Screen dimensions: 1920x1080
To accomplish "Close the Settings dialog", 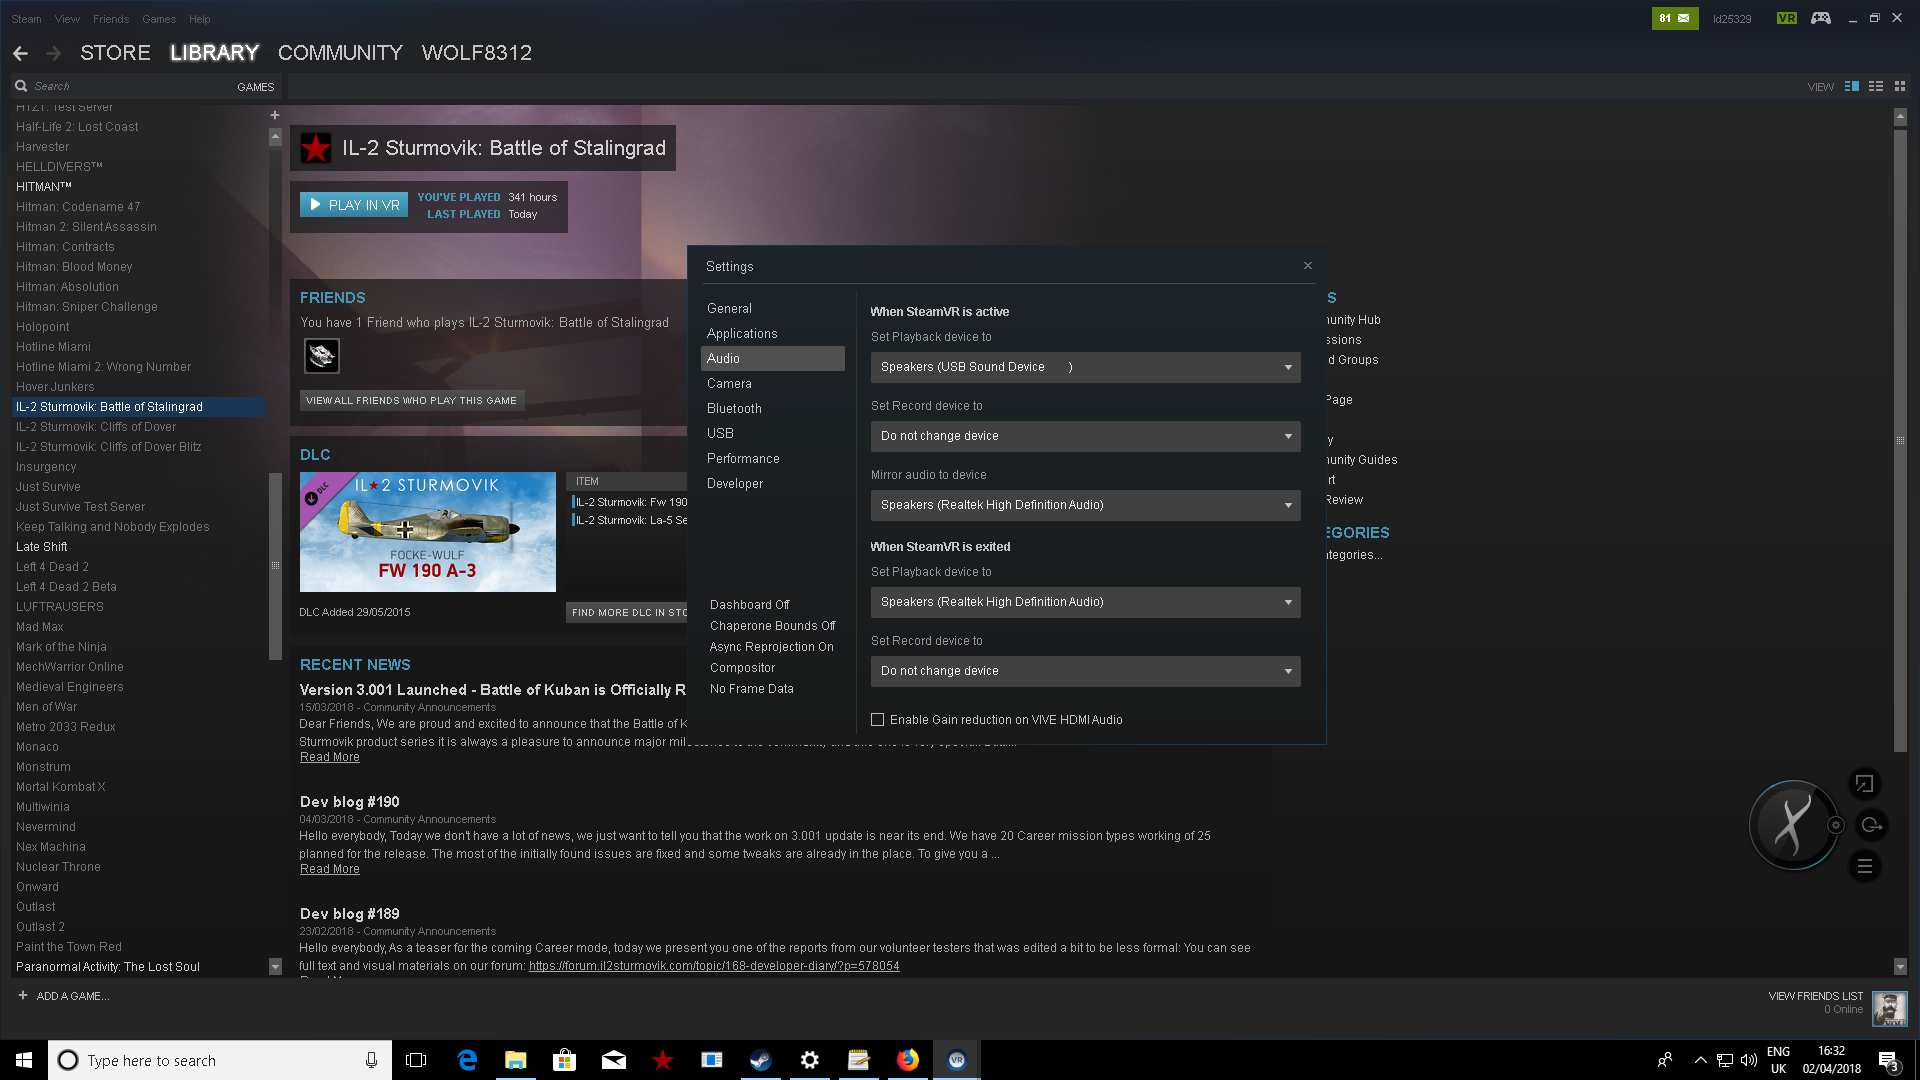I will (x=1307, y=266).
